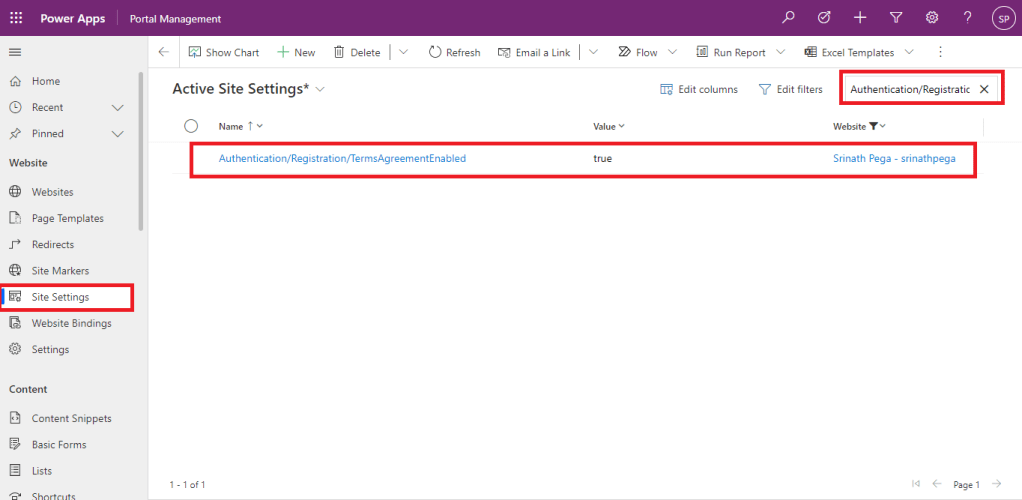This screenshot has width=1022, height=500.
Task: Collapse the sidebar with hamburger icon
Action: pyautogui.click(x=15, y=52)
